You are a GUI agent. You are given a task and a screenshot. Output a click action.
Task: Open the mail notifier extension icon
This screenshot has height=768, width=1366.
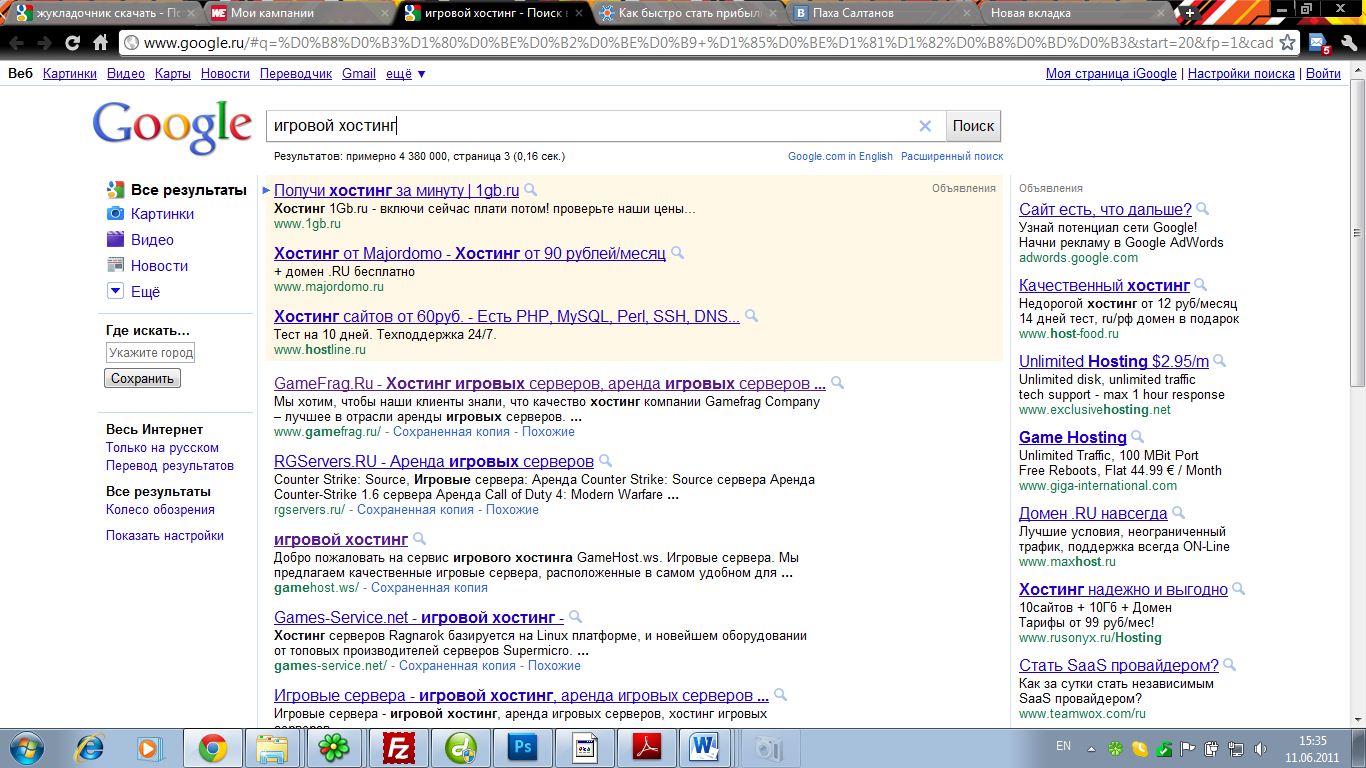1320,43
